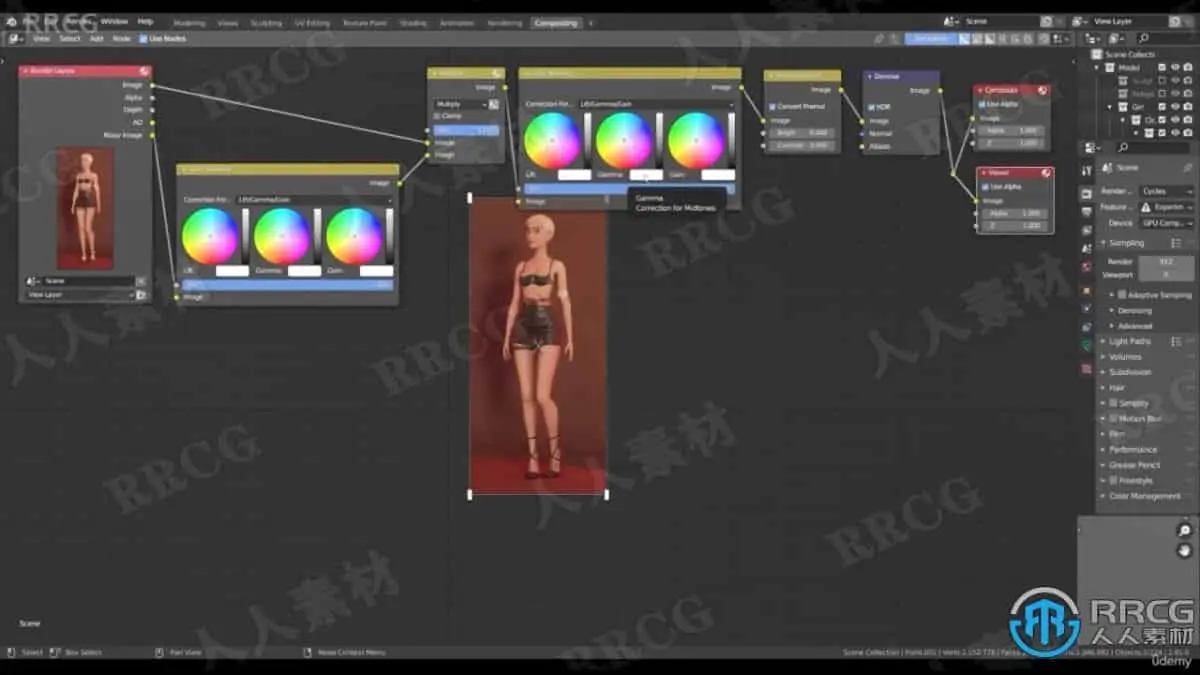
Task: Click the Viewer node preview icon
Action: click(x=1045, y=172)
